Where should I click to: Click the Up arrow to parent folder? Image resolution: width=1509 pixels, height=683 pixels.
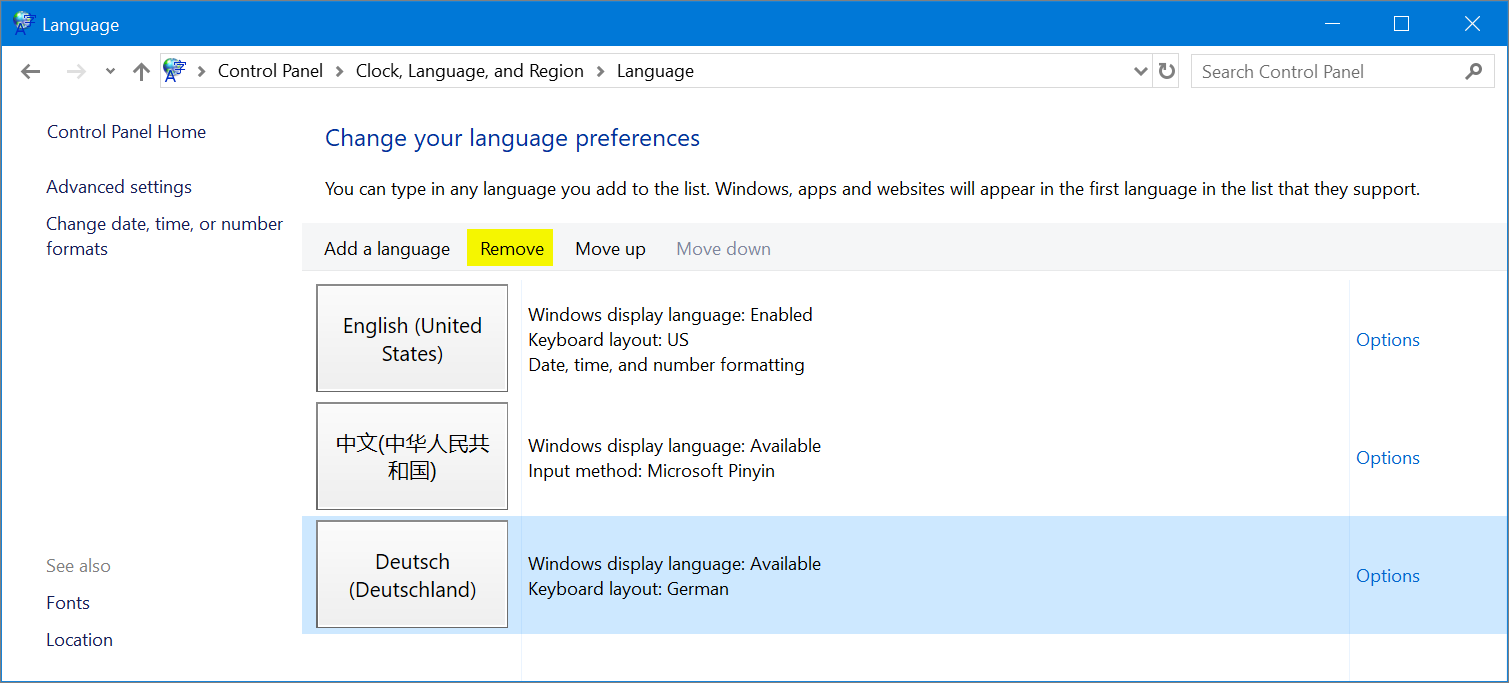point(141,71)
